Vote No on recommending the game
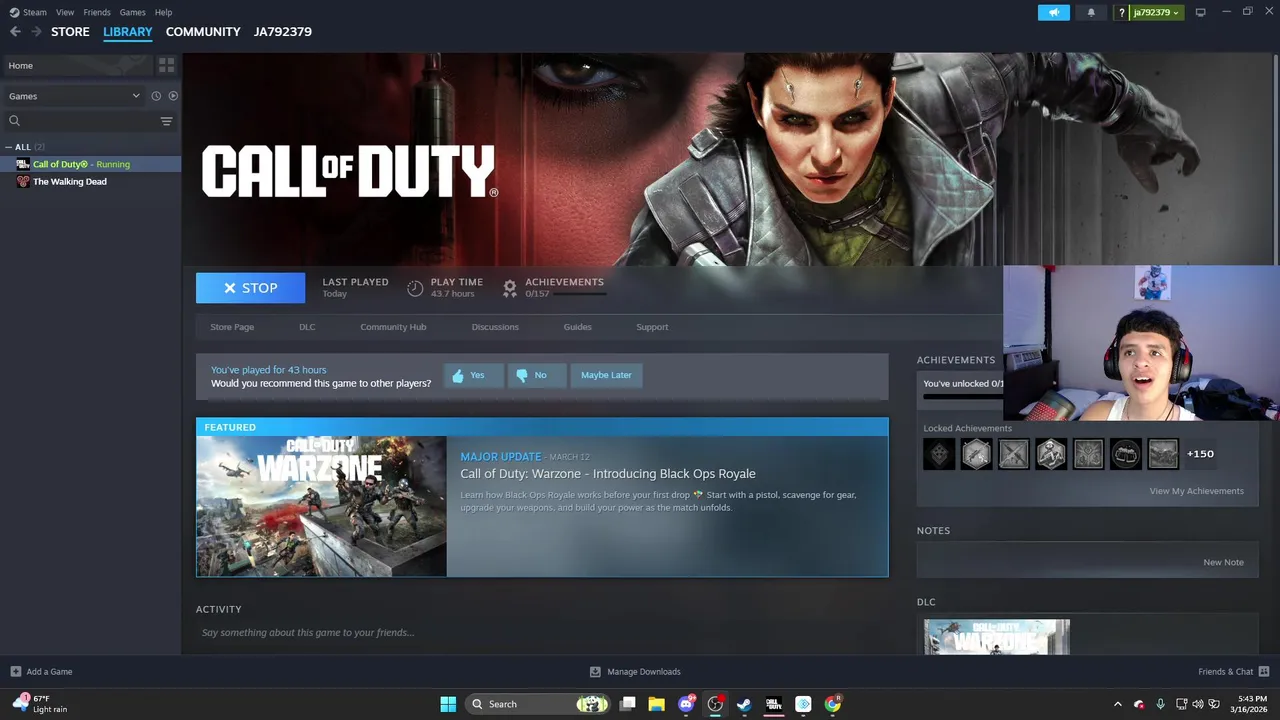Screen dimensions: 1280x720 (536, 375)
